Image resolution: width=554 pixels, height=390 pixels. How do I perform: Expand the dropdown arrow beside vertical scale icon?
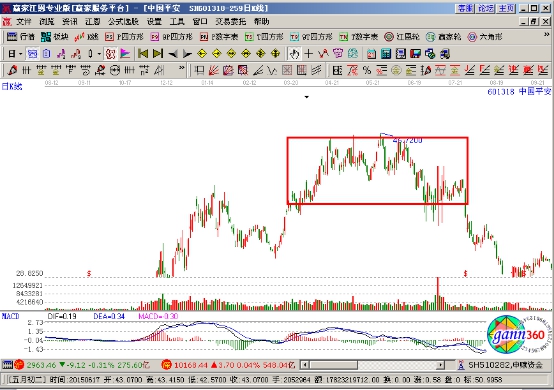(99, 54)
